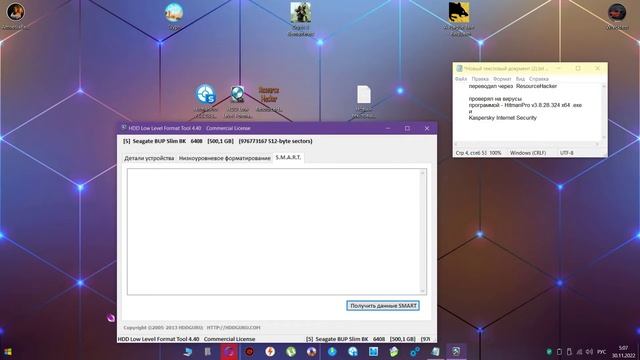This screenshot has width=640, height=360.
Task: Click the active HDD tool taskbar icon
Action: coord(456,351)
